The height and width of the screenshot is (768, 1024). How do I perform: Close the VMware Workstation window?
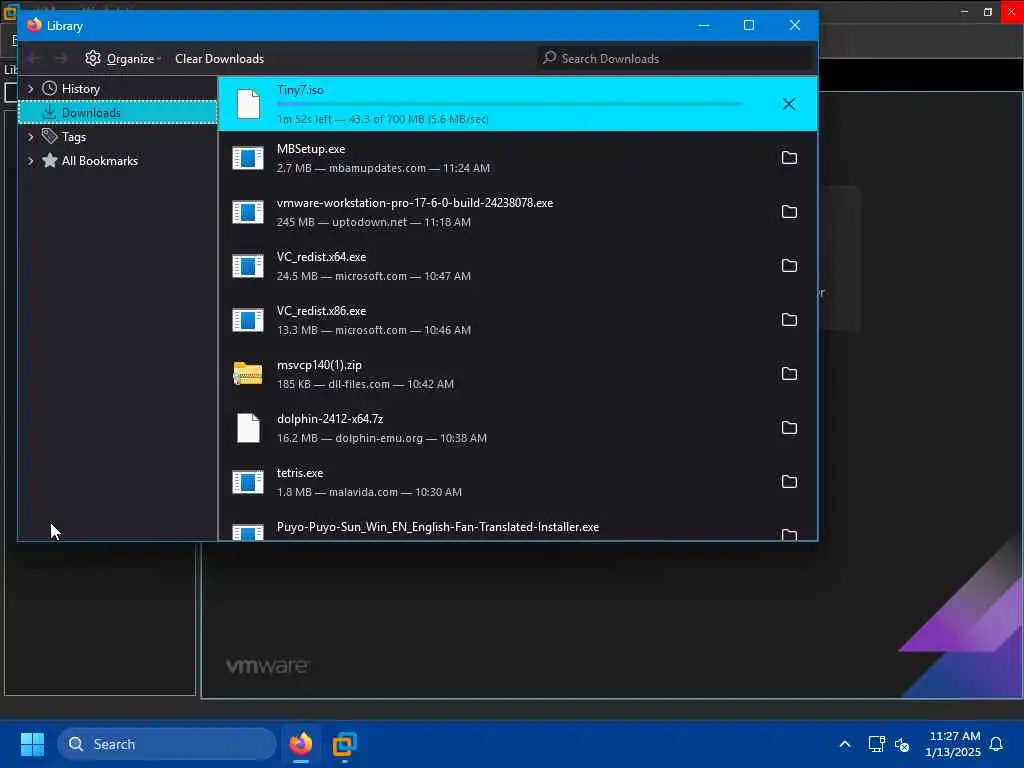pyautogui.click(x=1012, y=12)
